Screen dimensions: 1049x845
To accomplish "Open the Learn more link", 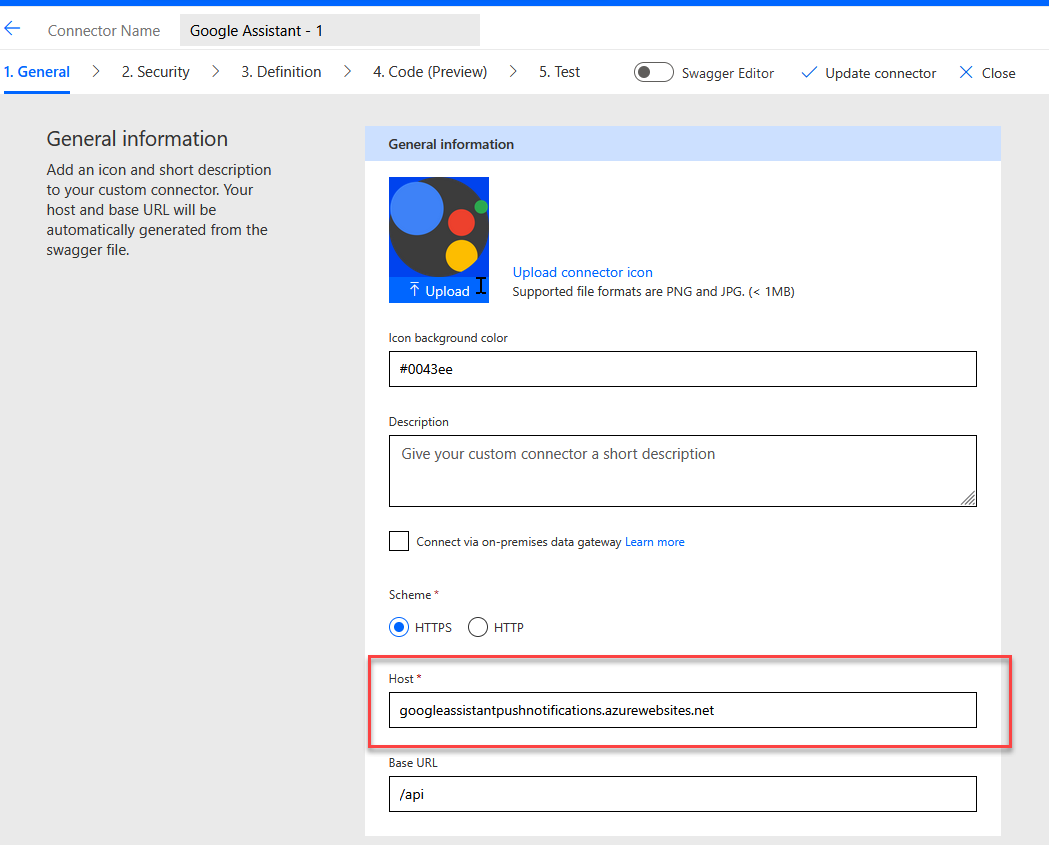I will (655, 542).
